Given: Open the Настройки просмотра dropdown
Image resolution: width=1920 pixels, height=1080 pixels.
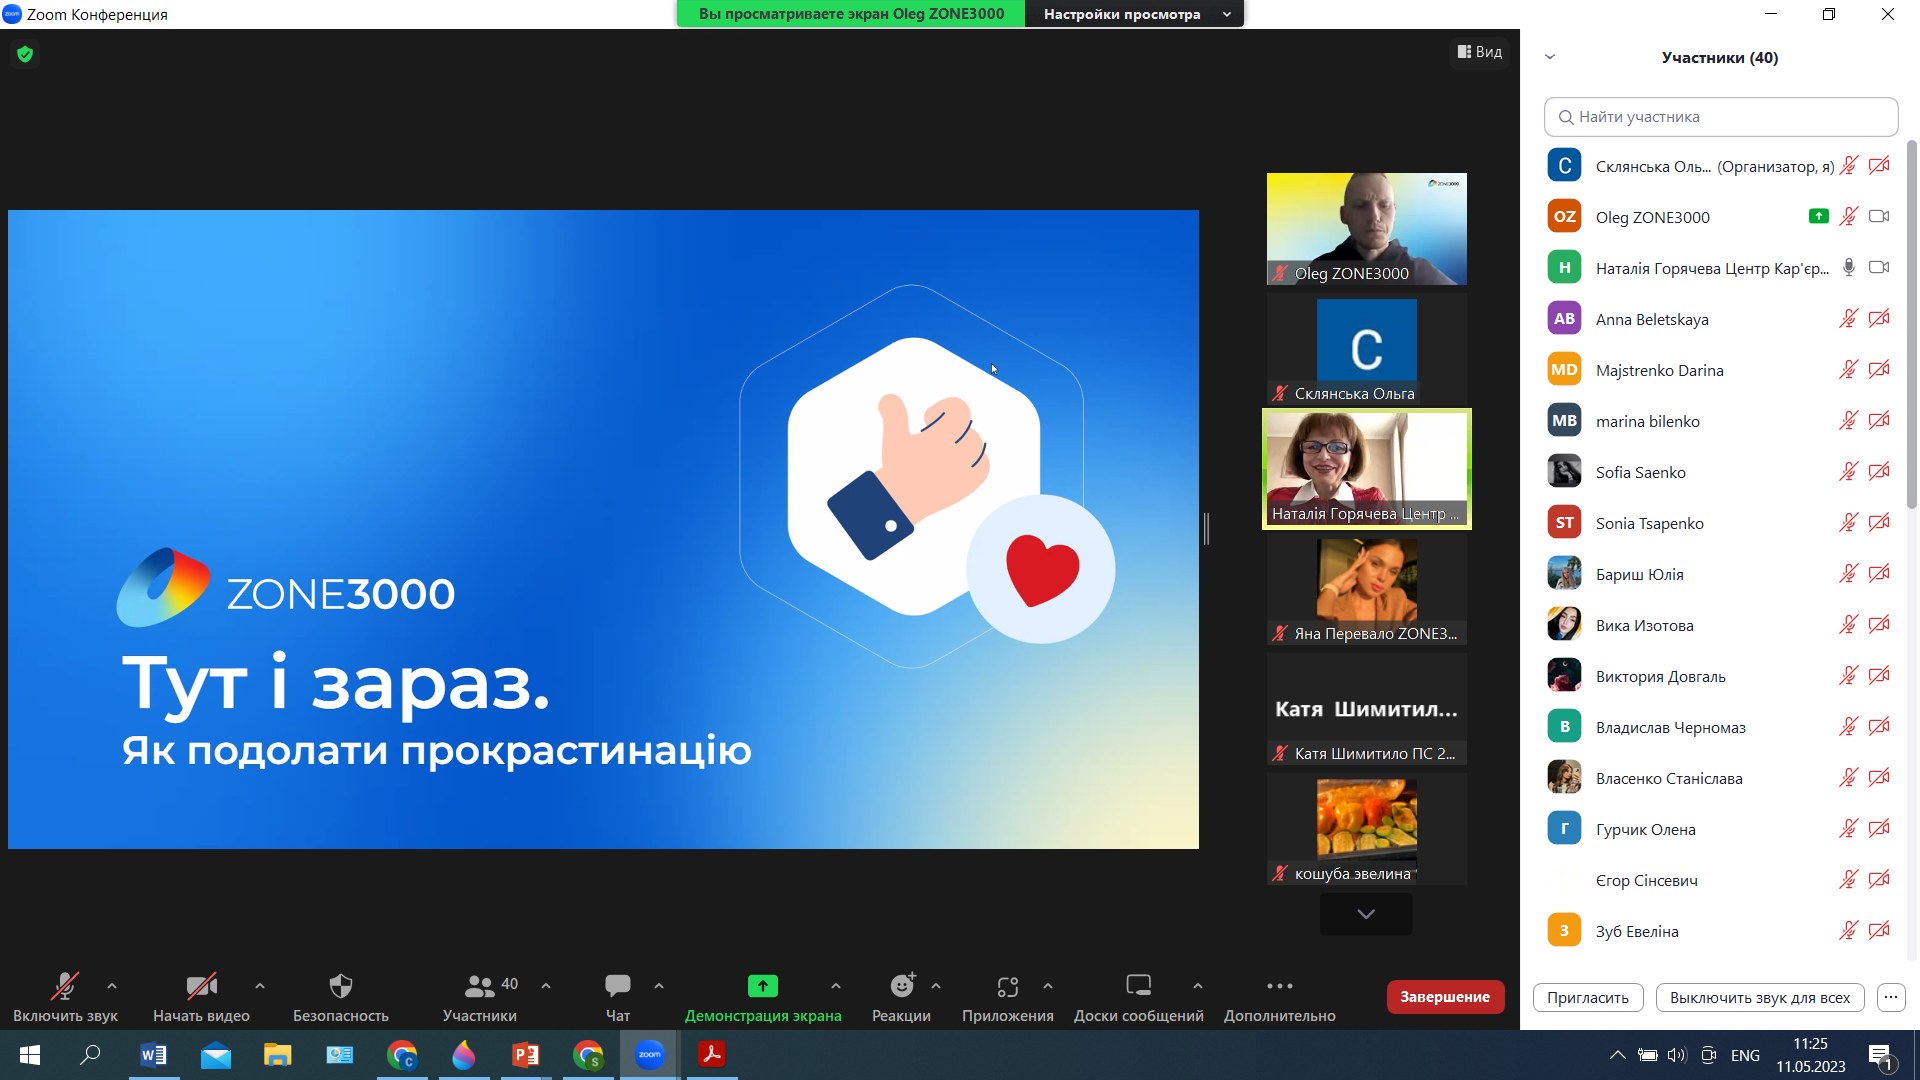Looking at the screenshot, I should click(1136, 14).
